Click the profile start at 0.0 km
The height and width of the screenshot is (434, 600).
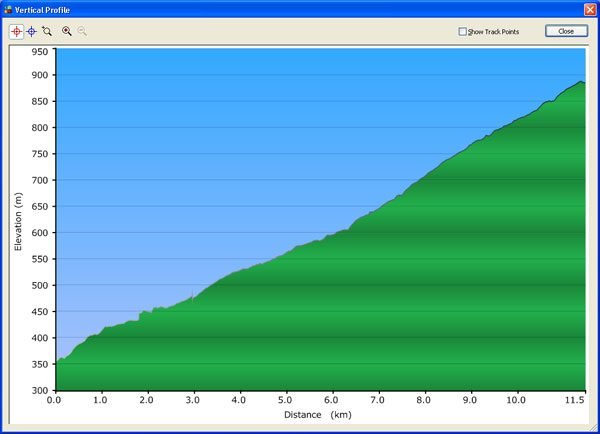click(x=56, y=361)
